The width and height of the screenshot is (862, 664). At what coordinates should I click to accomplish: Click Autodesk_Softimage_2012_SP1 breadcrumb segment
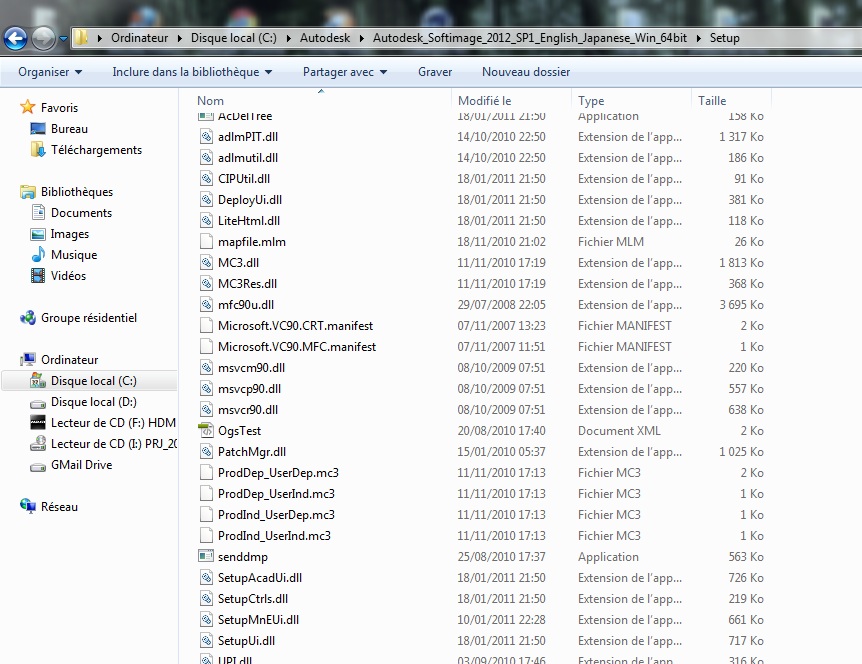pos(530,38)
